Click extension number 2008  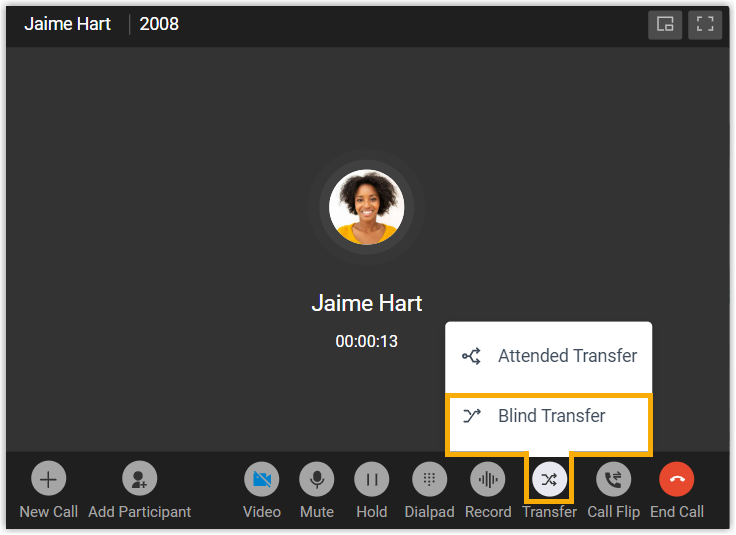pos(159,24)
